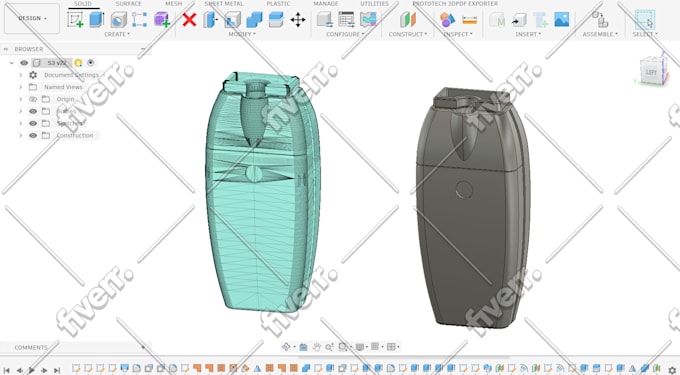Expand the Origin folder
The image size is (680, 375).
(x=20, y=99)
